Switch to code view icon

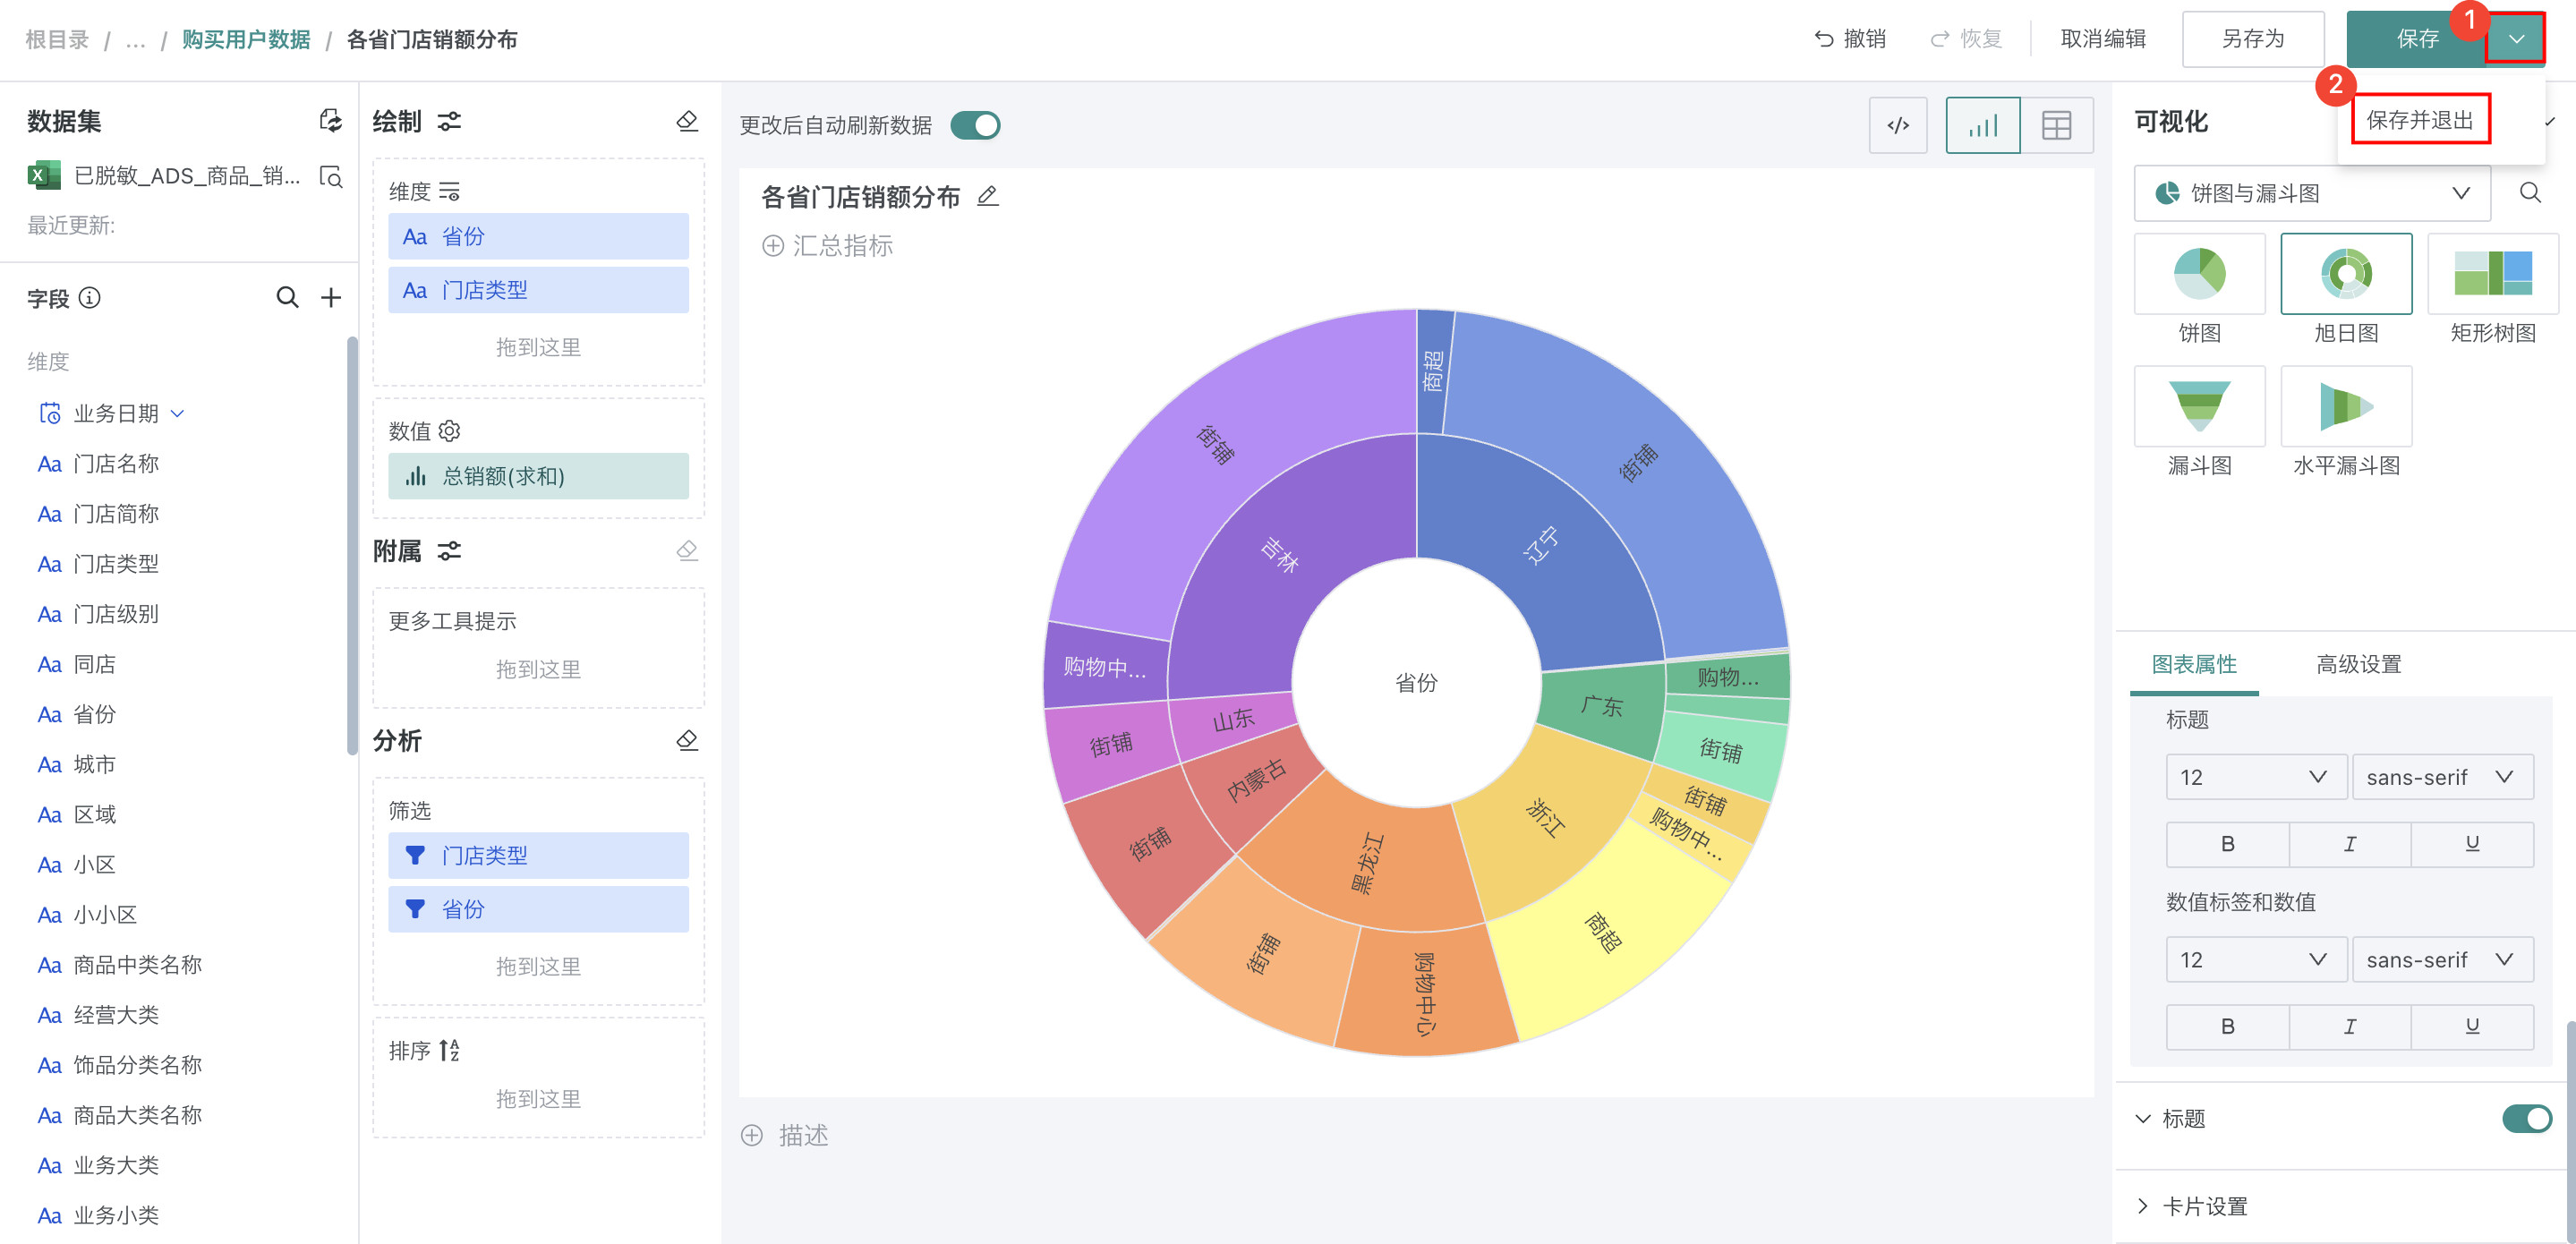[1897, 125]
